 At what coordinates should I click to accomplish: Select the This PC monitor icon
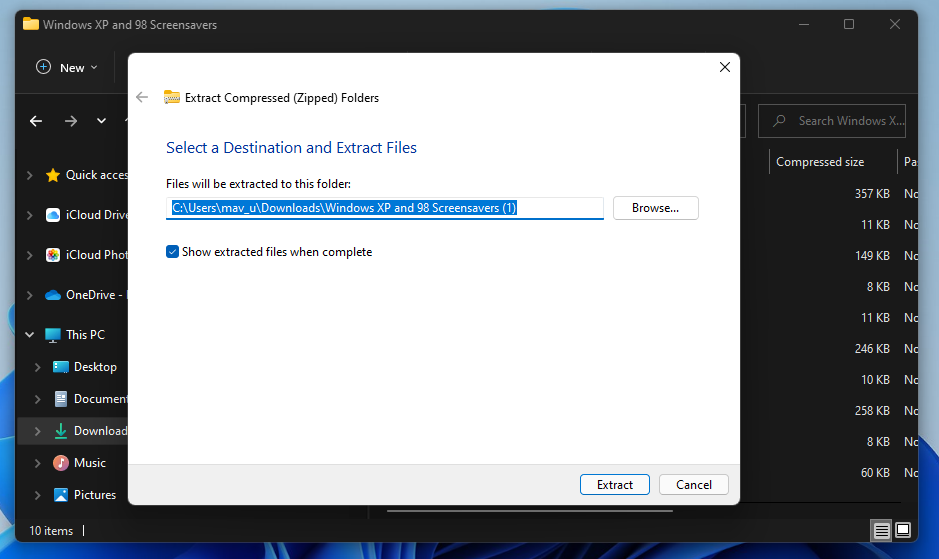(x=53, y=336)
